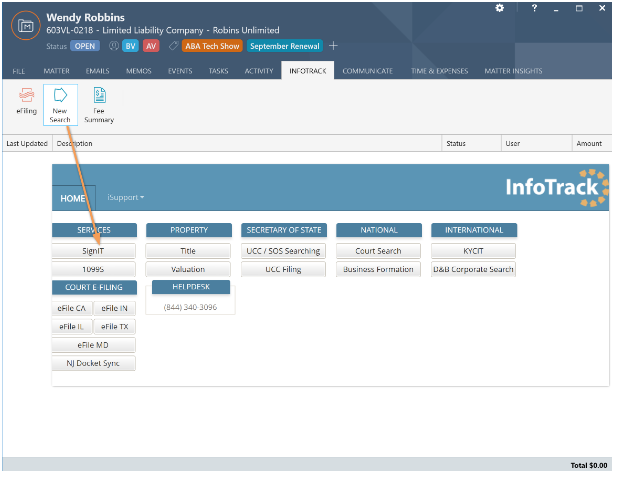Click the eFile CA button
The height and width of the screenshot is (478, 619).
pos(72,308)
